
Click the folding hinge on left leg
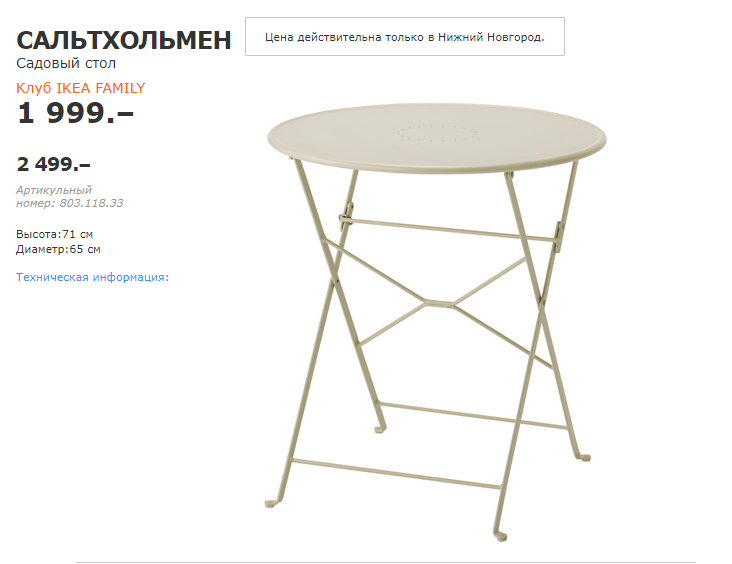(346, 217)
